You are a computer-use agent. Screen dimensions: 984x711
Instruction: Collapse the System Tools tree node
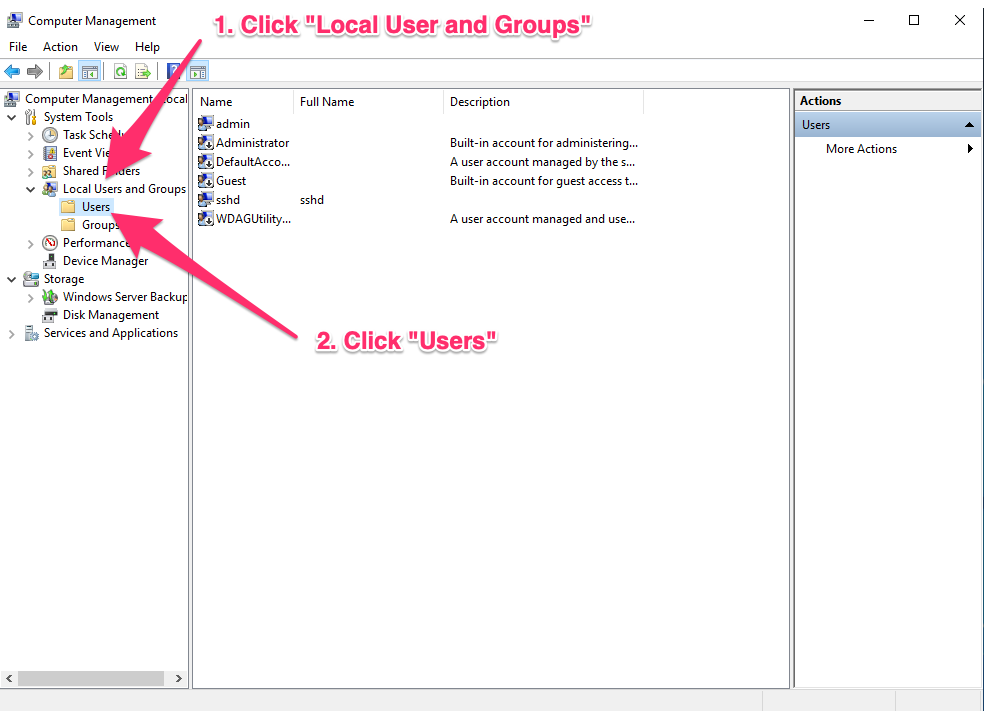10,116
